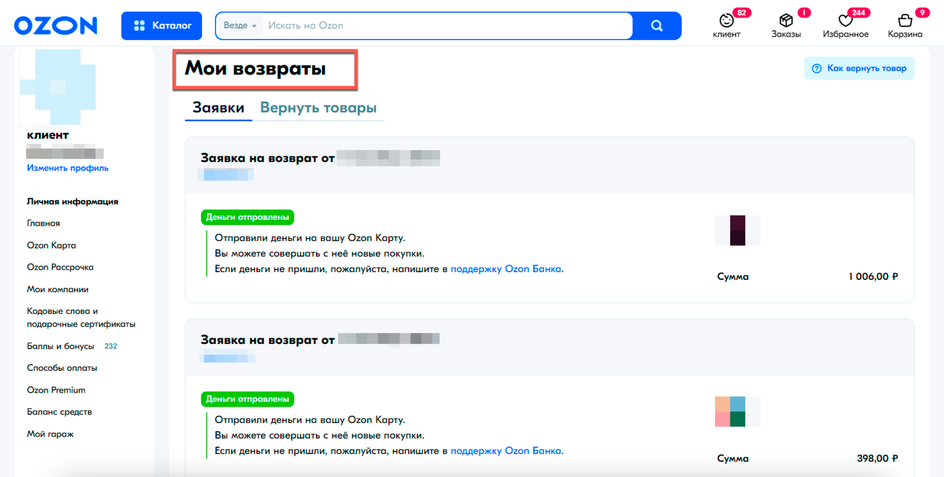Click the Мои возвраты page heading
The image size is (944, 477).
click(x=255, y=69)
